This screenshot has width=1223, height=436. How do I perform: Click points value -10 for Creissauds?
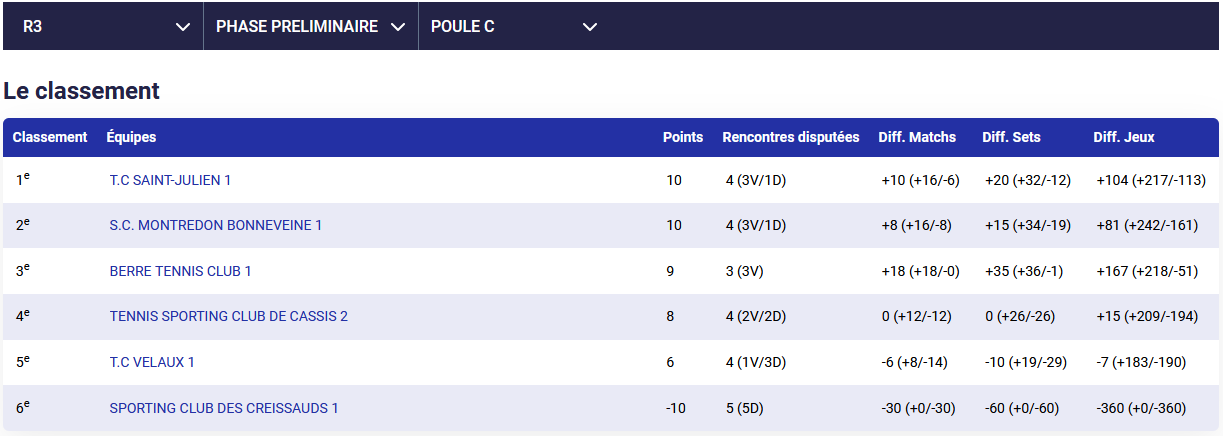674,408
